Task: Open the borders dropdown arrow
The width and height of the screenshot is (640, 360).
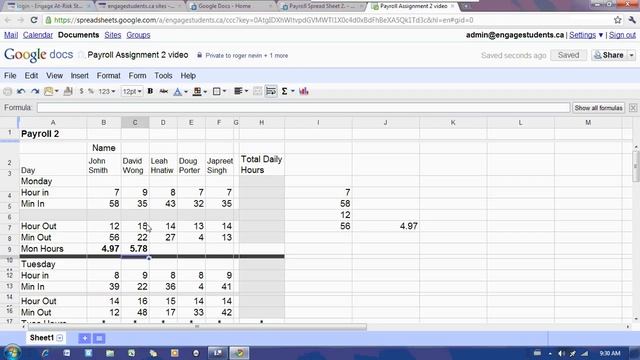Action: click(x=225, y=92)
